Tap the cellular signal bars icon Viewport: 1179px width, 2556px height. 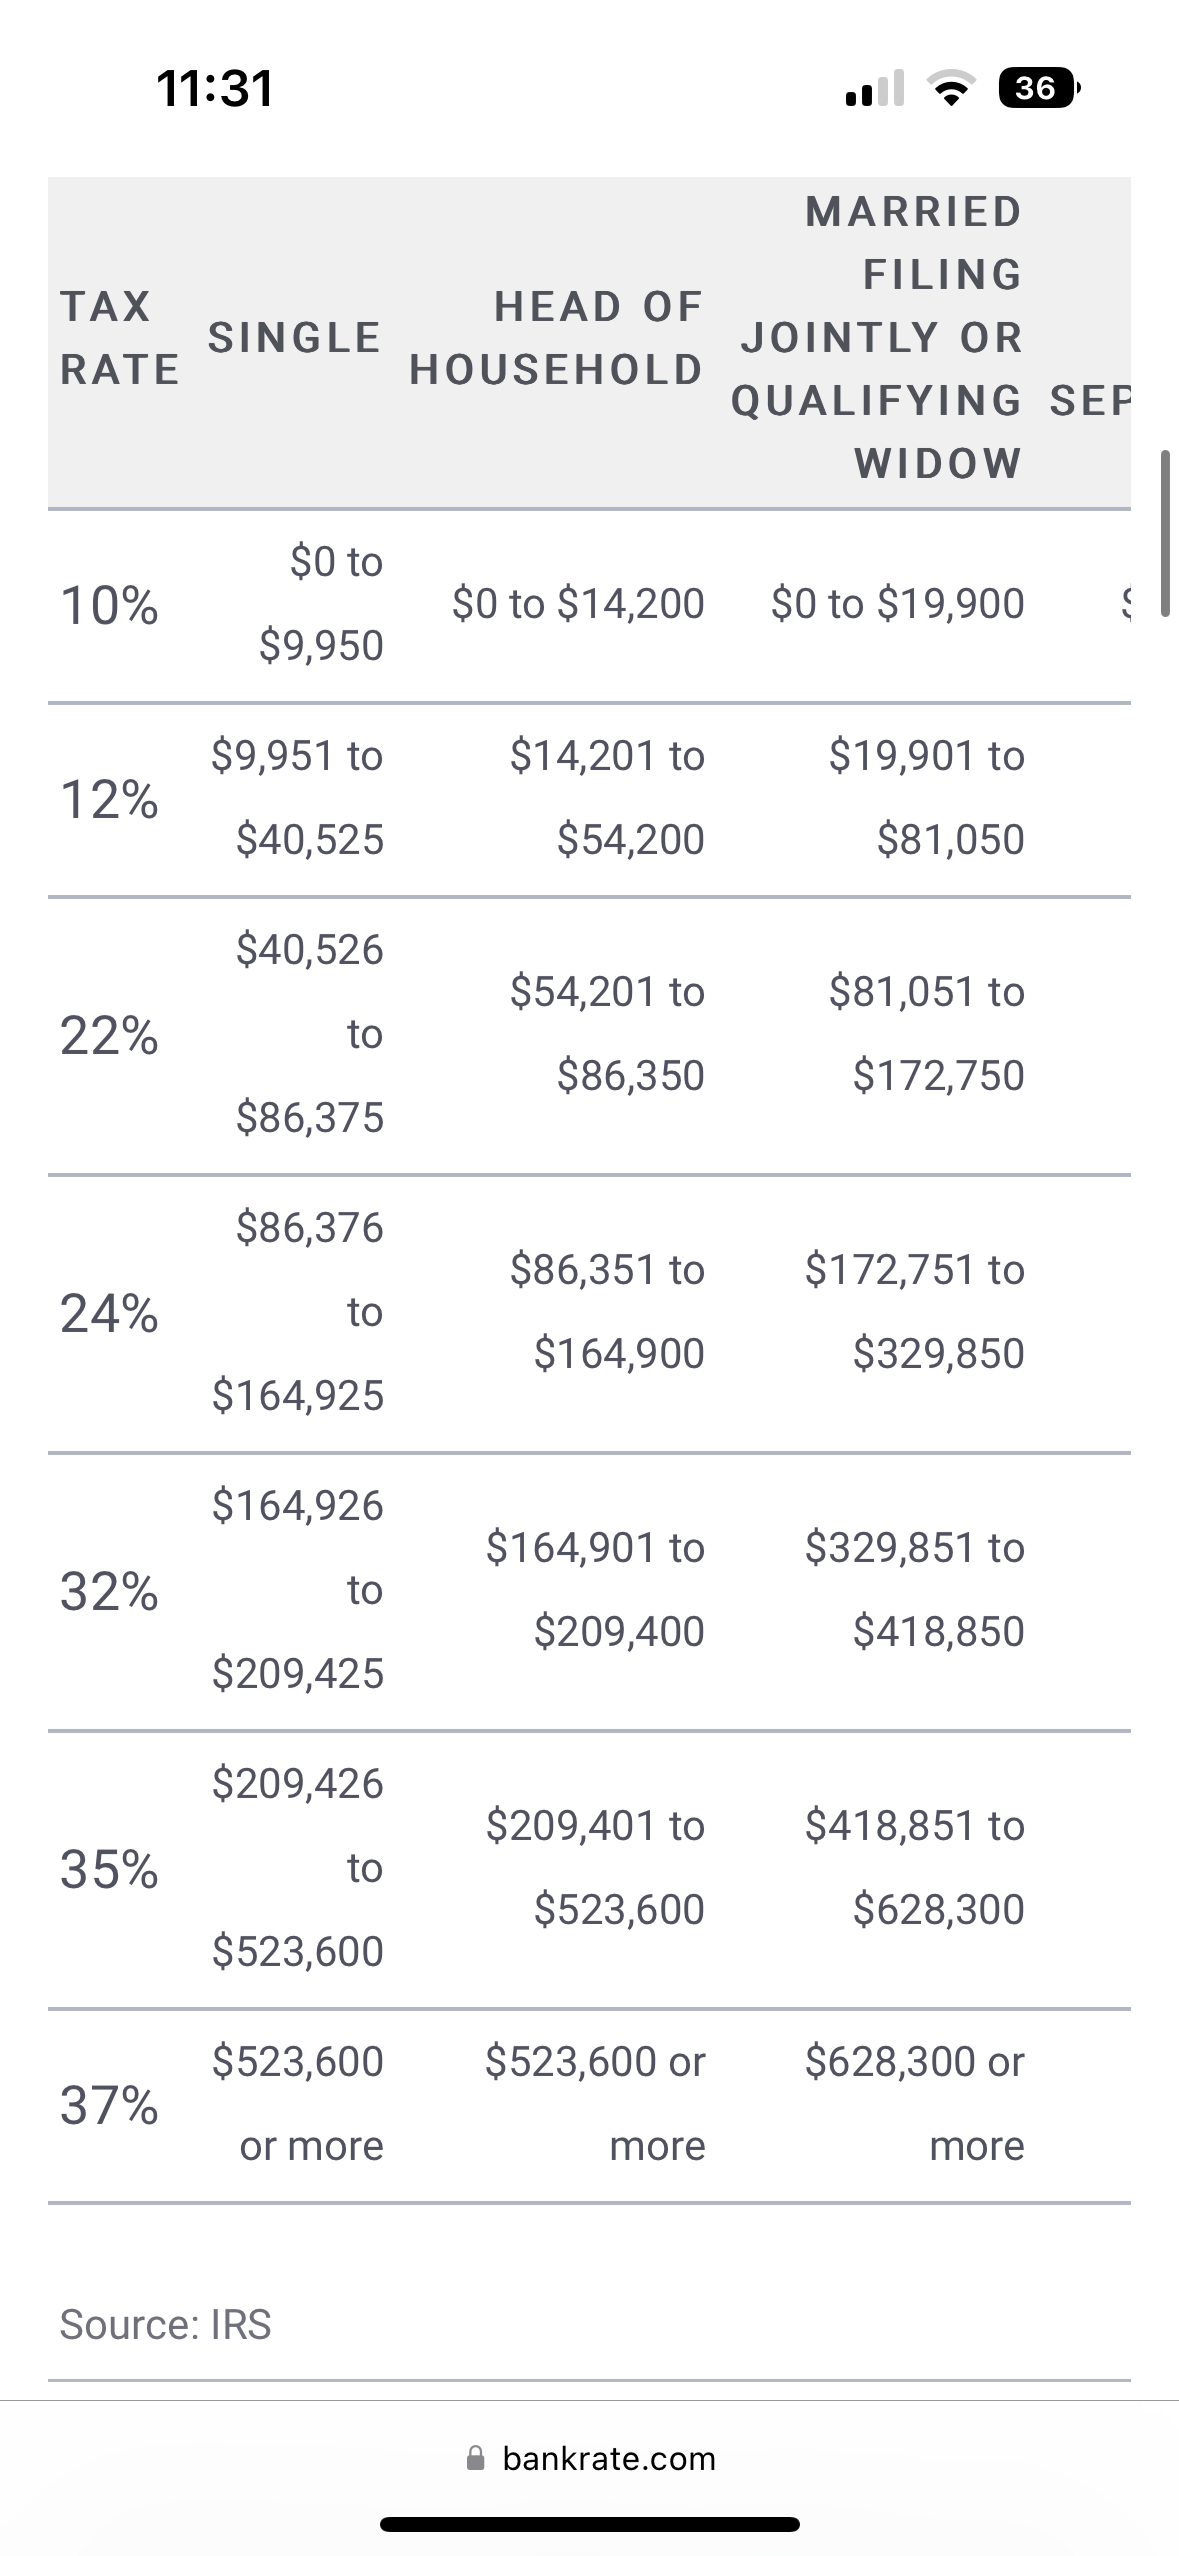pos(875,88)
